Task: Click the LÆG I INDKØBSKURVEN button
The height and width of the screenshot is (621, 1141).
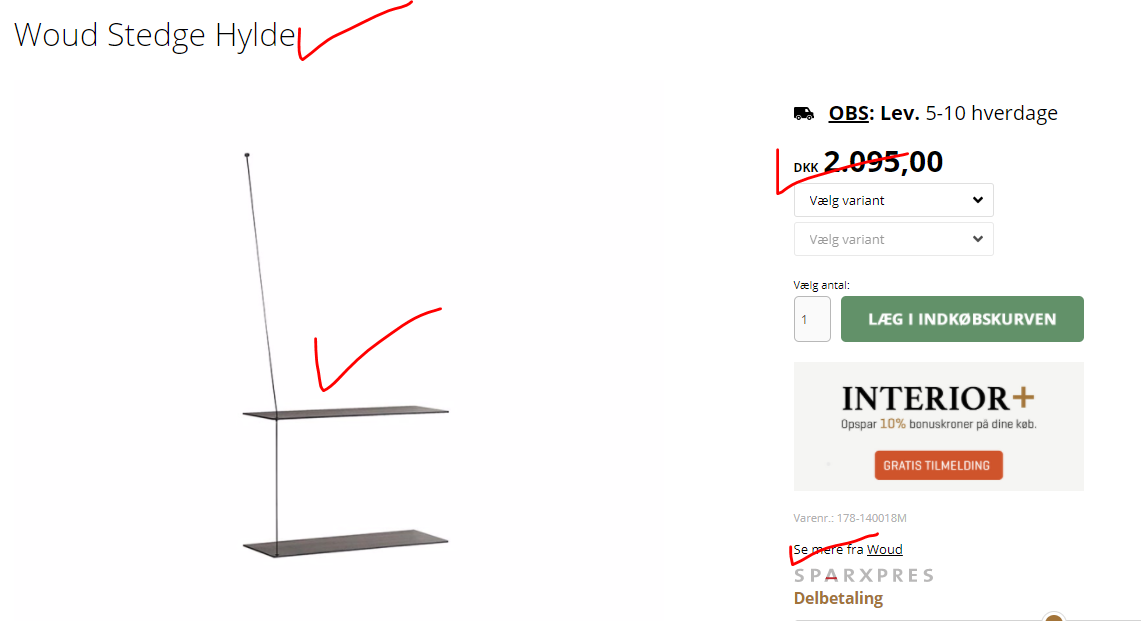Action: point(962,319)
